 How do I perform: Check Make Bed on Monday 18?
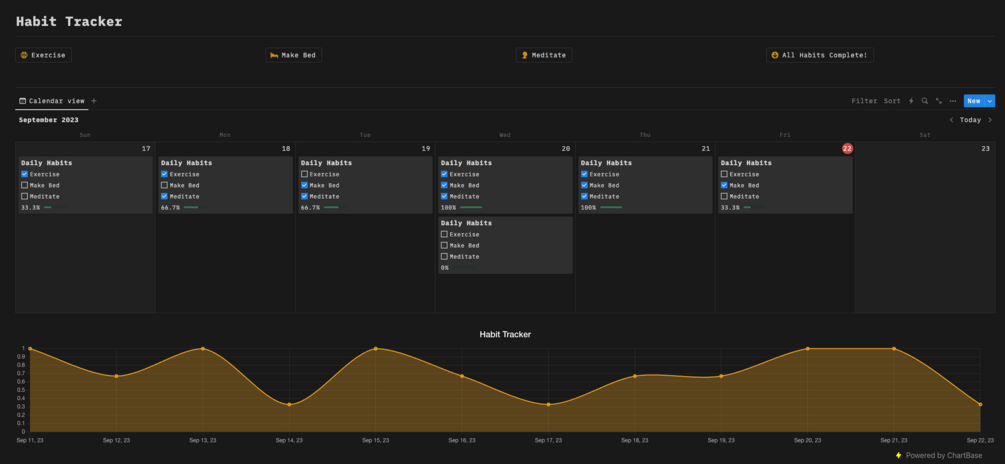tap(164, 185)
